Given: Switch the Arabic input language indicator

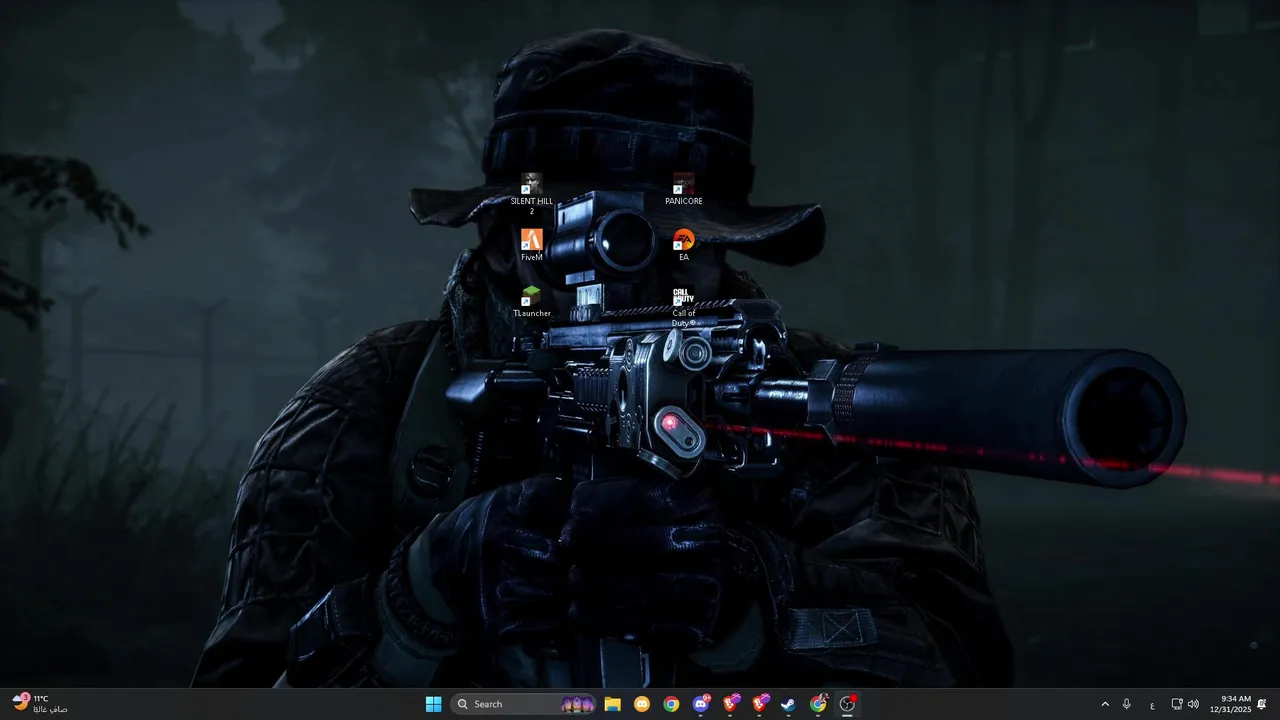Looking at the screenshot, I should pyautogui.click(x=1152, y=704).
